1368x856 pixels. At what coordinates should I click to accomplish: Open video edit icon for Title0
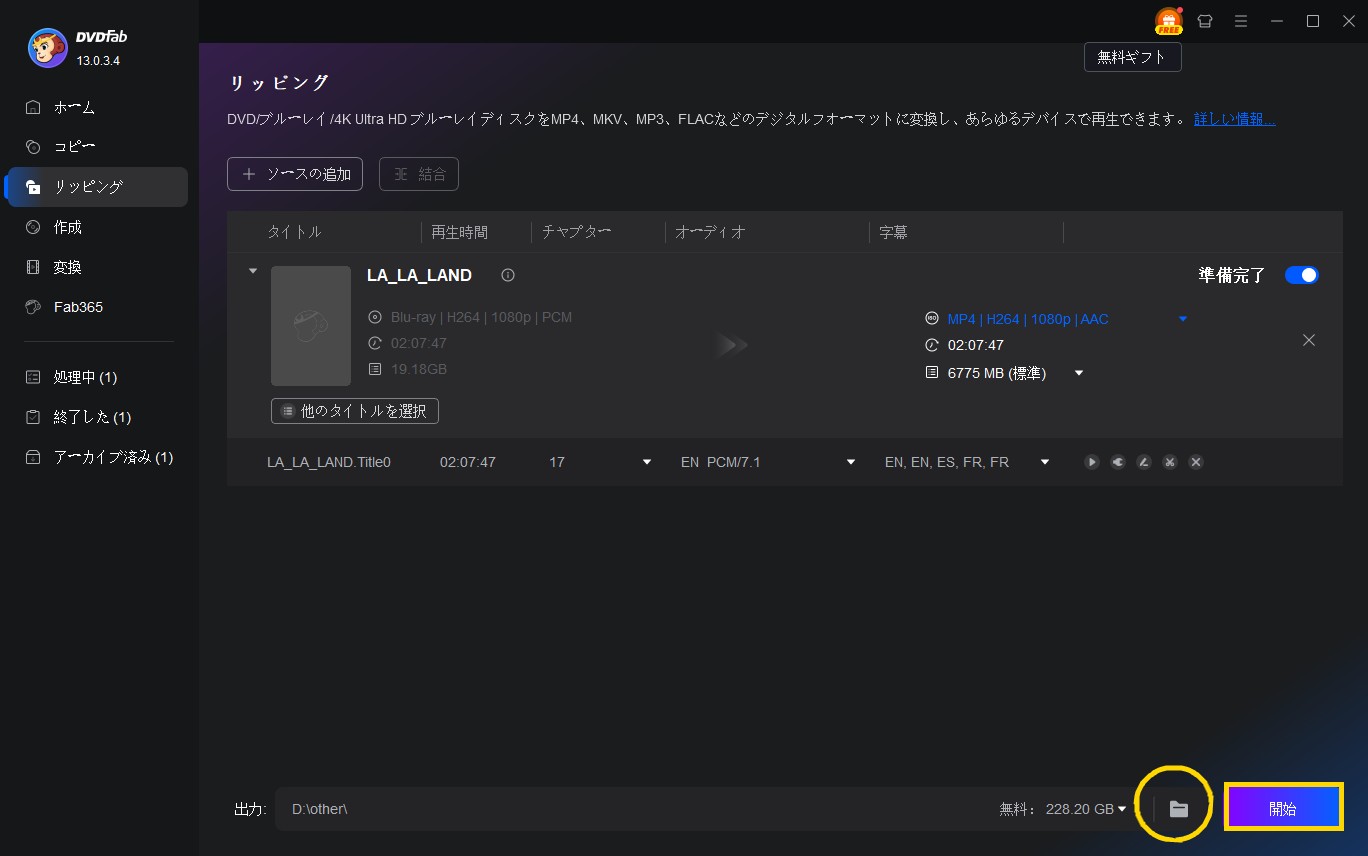[1144, 462]
